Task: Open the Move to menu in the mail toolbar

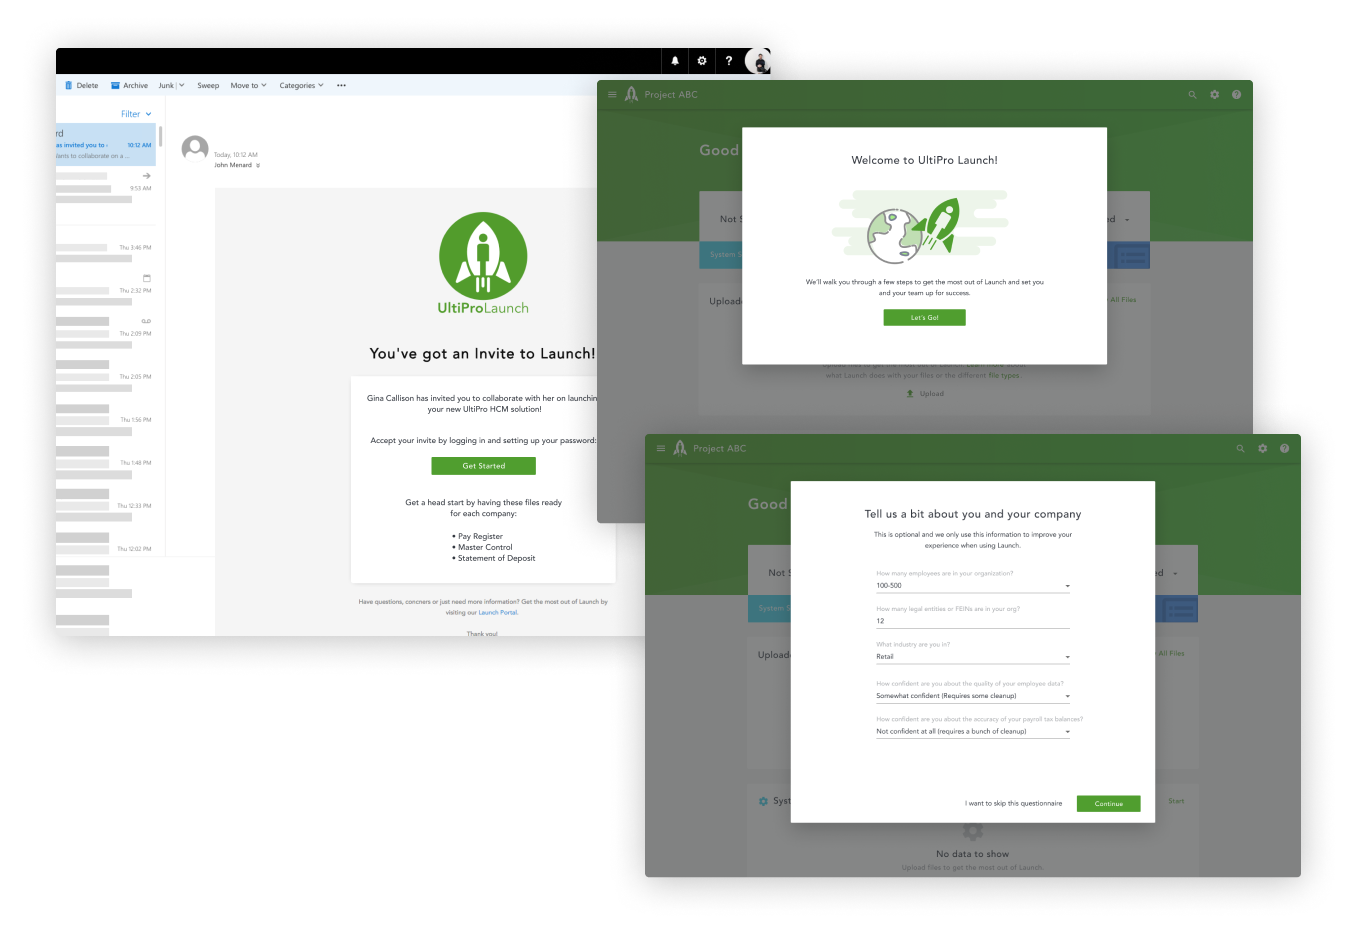Action: coord(248,86)
